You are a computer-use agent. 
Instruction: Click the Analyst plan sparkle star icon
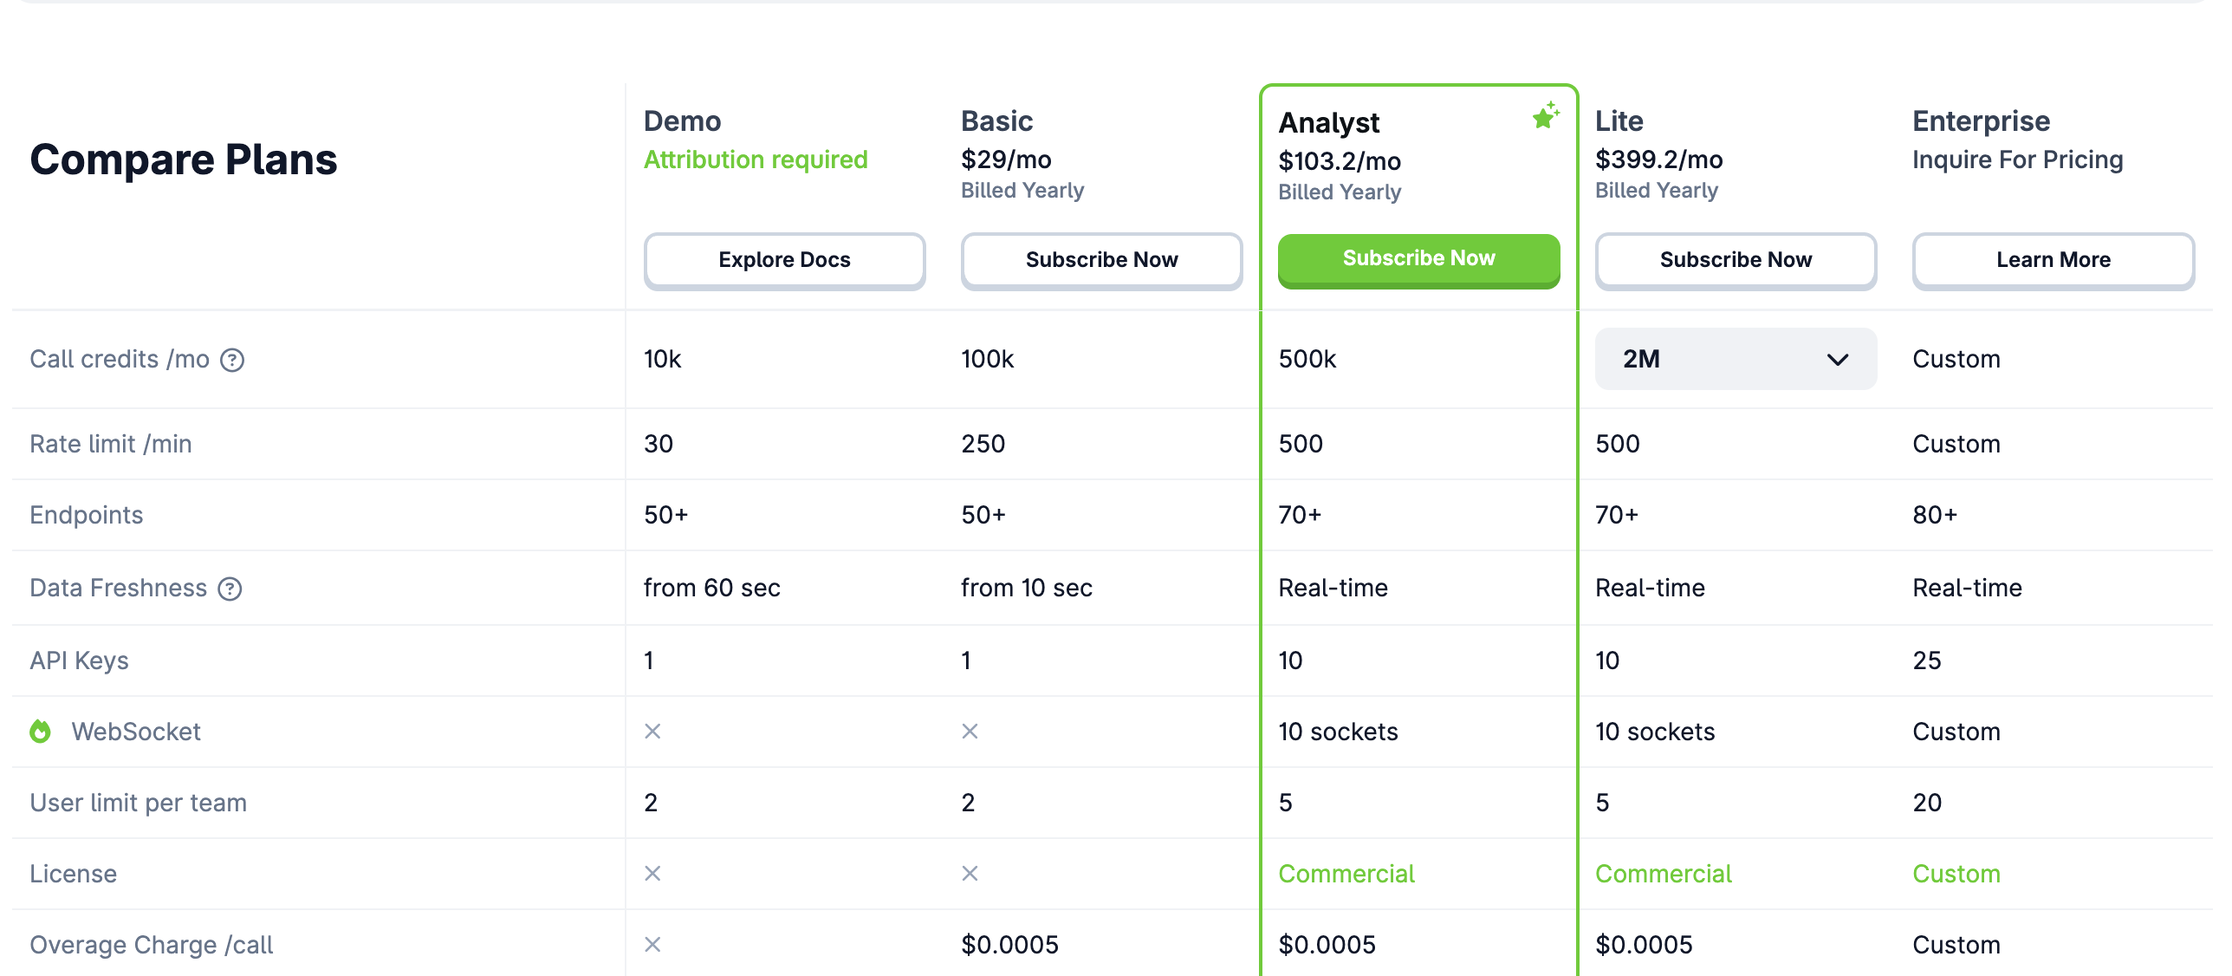(x=1545, y=116)
